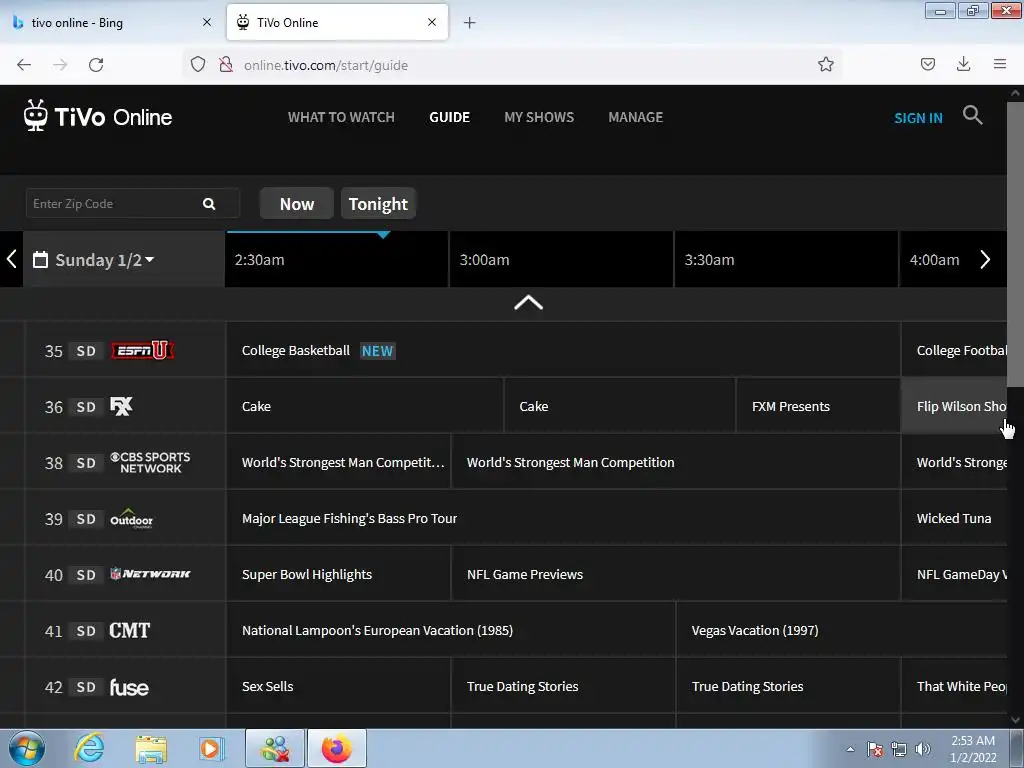Launch Internet Explorer from taskbar
This screenshot has width=1024, height=768.
pyautogui.click(x=89, y=748)
